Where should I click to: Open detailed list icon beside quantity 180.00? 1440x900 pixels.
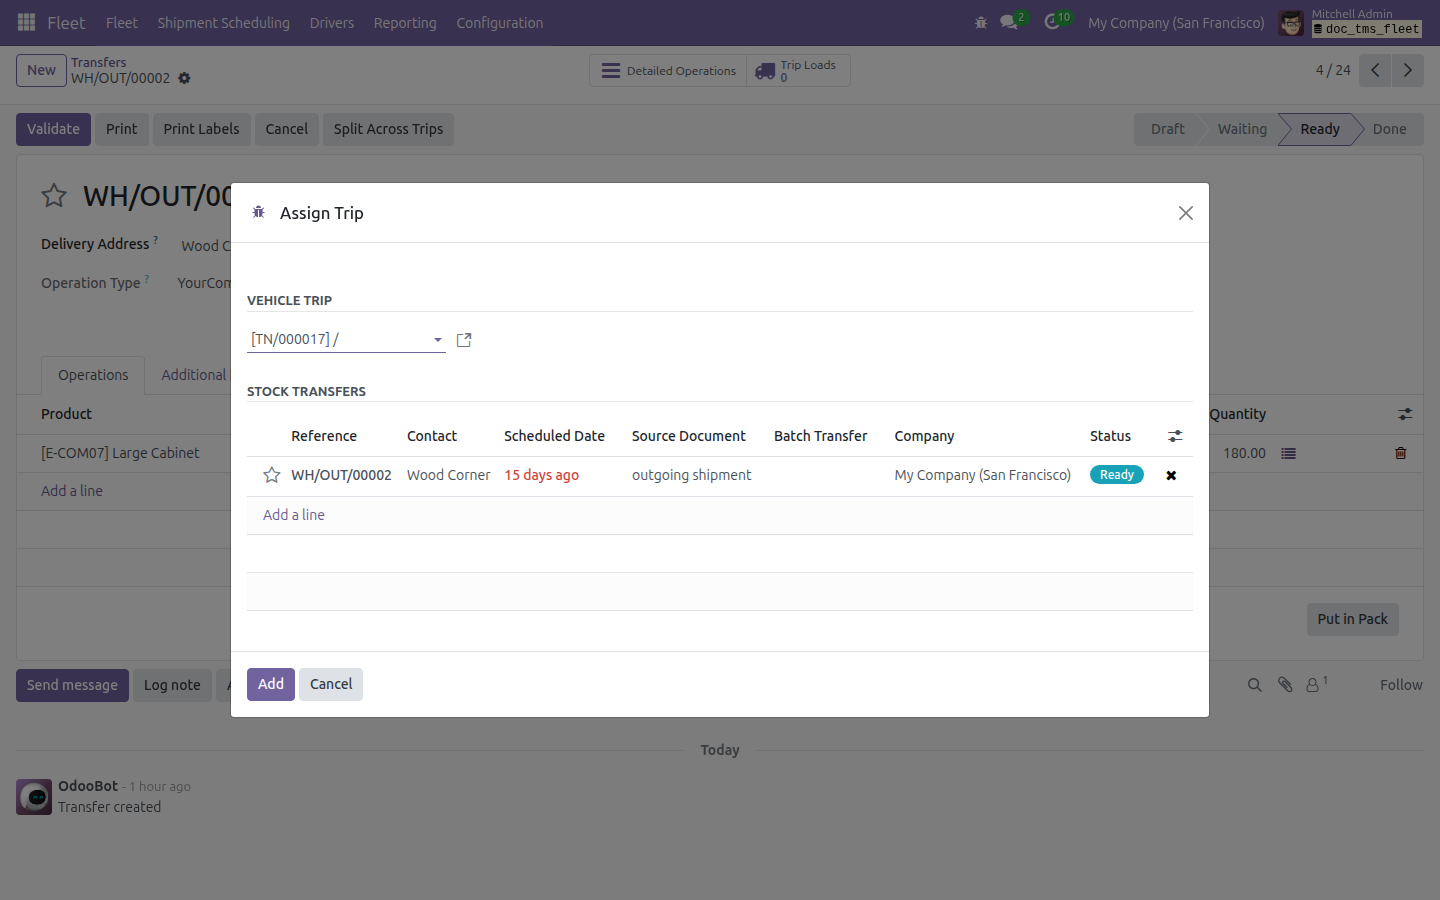1289,453
